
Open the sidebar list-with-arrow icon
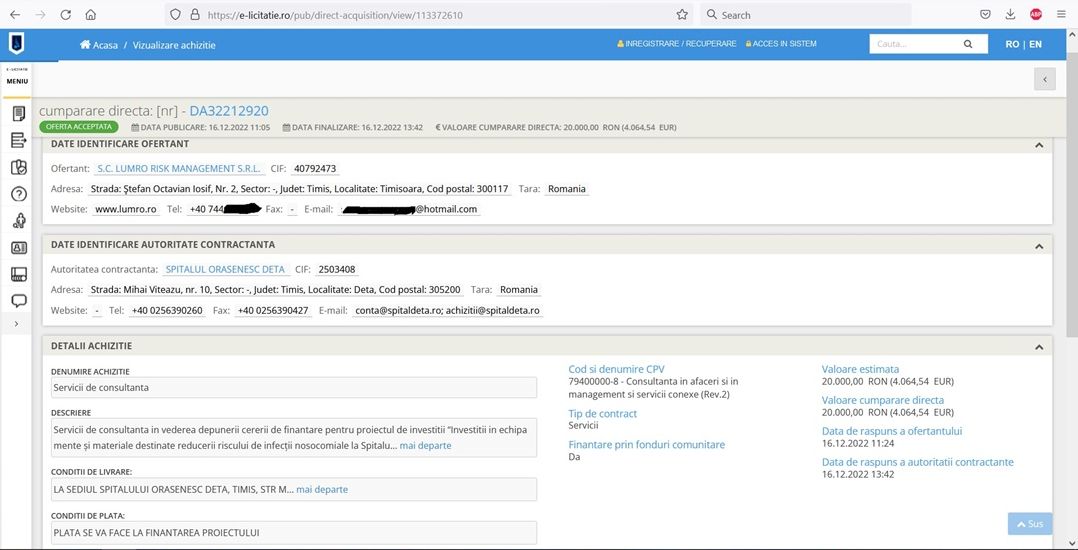[19, 140]
